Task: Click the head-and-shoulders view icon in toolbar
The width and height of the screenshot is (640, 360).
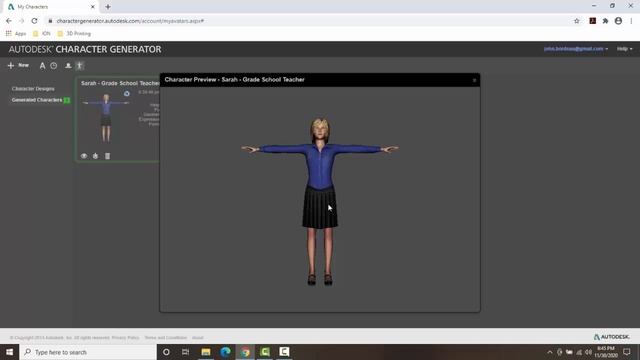Action: 68,66
